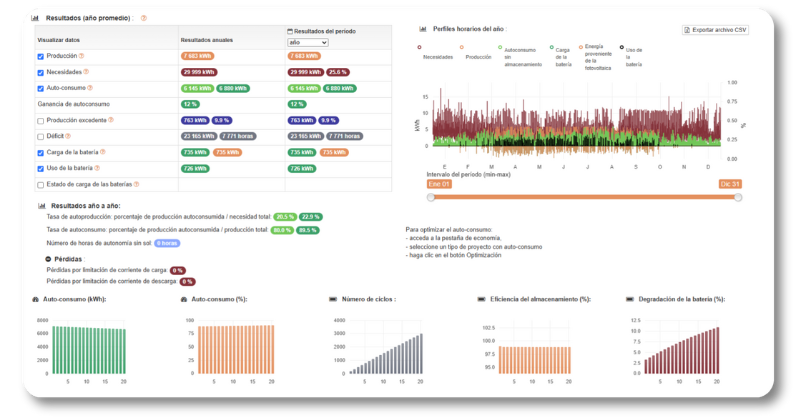Click help icon for Carga de la batería
The height and width of the screenshot is (420, 811).
(x=103, y=152)
